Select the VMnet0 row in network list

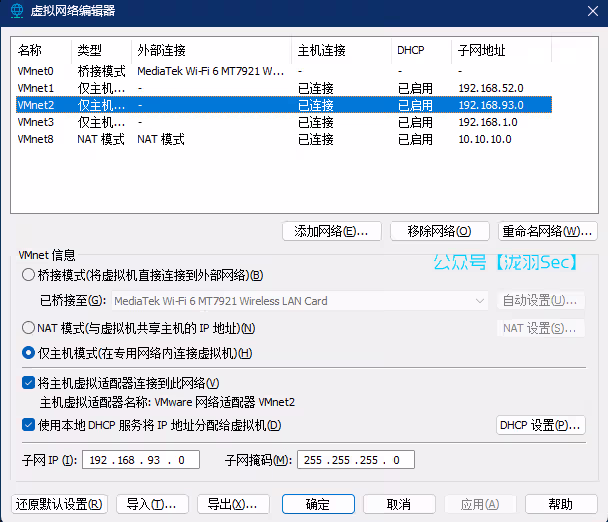(x=36, y=71)
